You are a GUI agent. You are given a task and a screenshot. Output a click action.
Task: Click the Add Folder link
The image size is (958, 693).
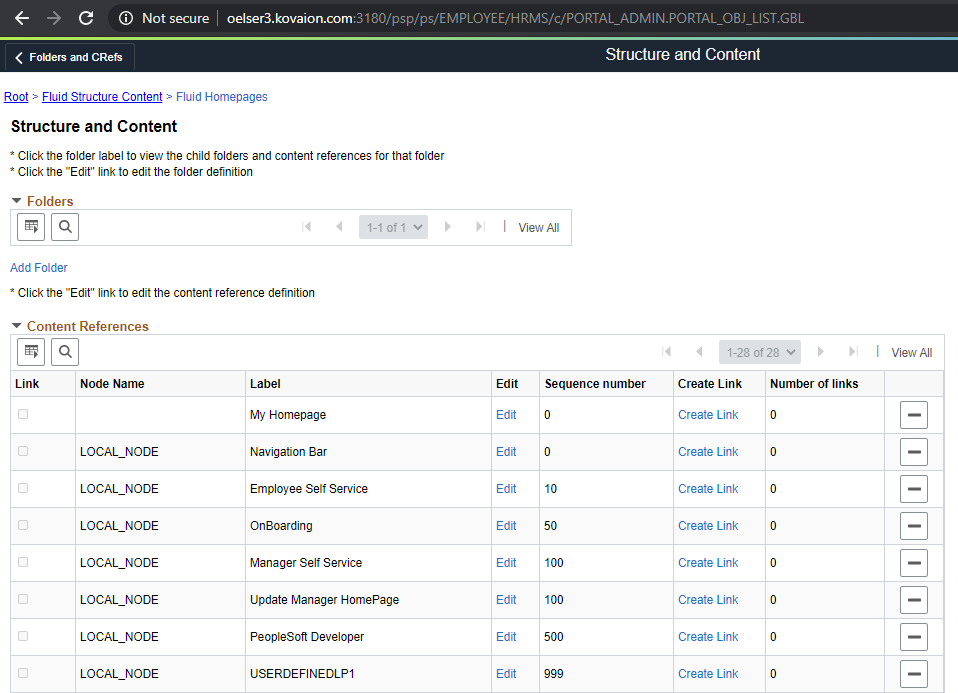tap(38, 268)
